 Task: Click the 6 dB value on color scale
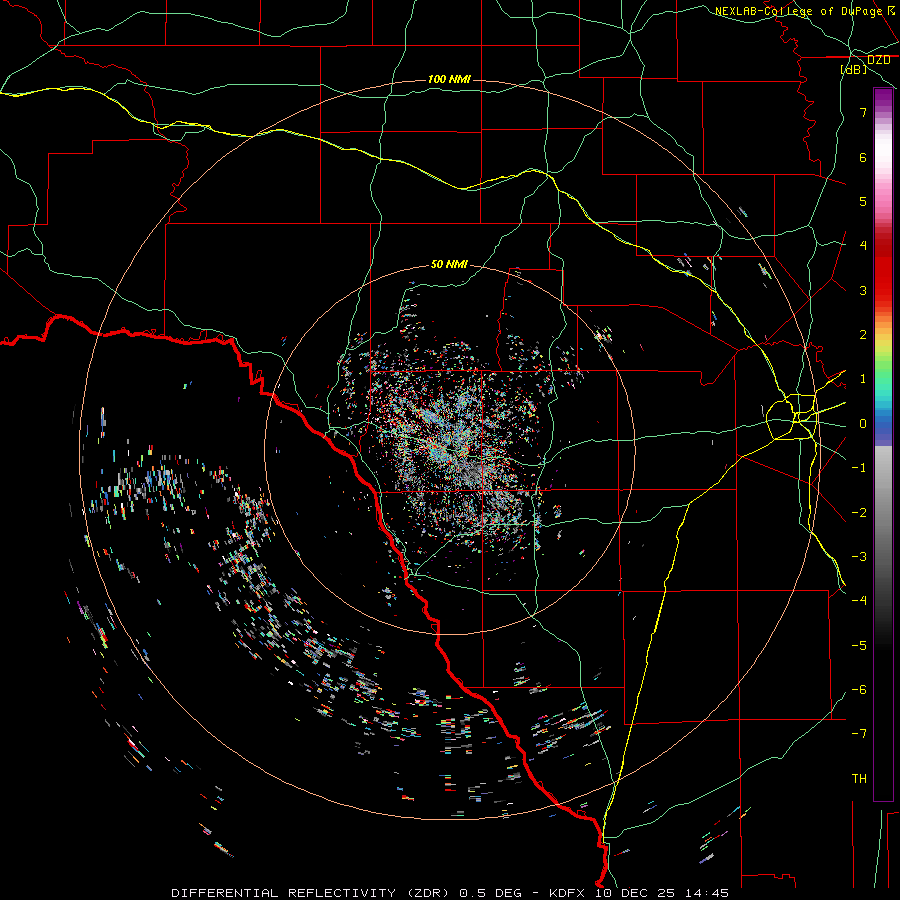click(863, 157)
